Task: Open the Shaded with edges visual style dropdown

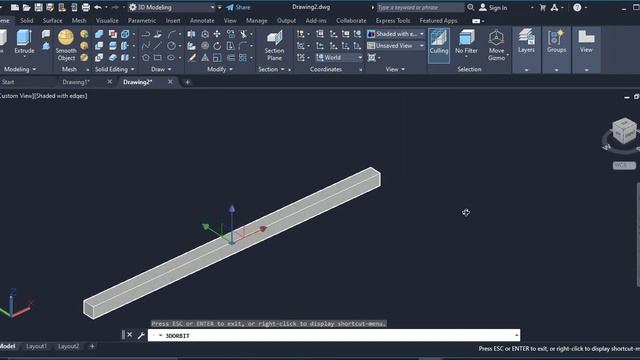Action: (x=395, y=34)
